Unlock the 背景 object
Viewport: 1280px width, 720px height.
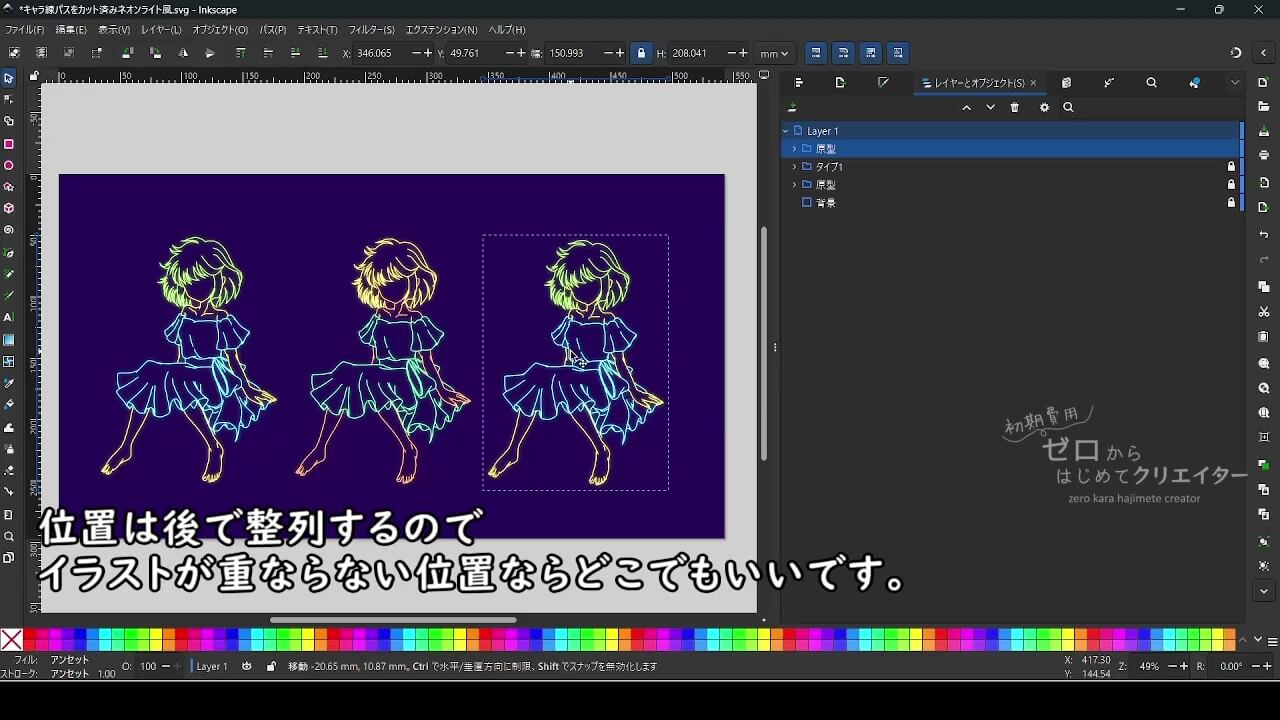click(1231, 203)
